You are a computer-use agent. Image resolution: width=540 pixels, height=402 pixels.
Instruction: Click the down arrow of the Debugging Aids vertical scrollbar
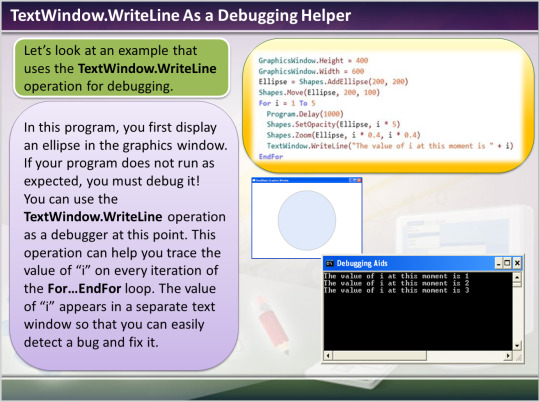click(x=517, y=346)
